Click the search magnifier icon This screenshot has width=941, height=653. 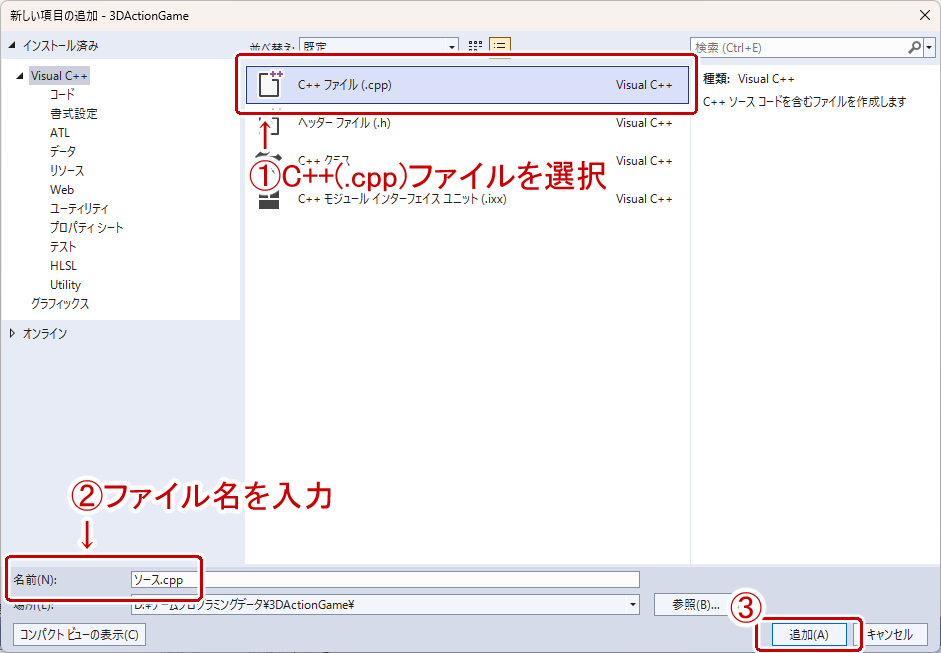[x=914, y=46]
